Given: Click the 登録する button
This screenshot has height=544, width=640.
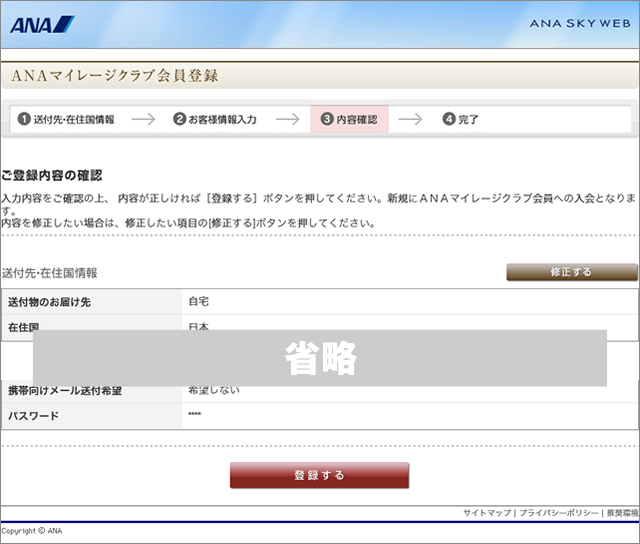Looking at the screenshot, I should [319, 475].
